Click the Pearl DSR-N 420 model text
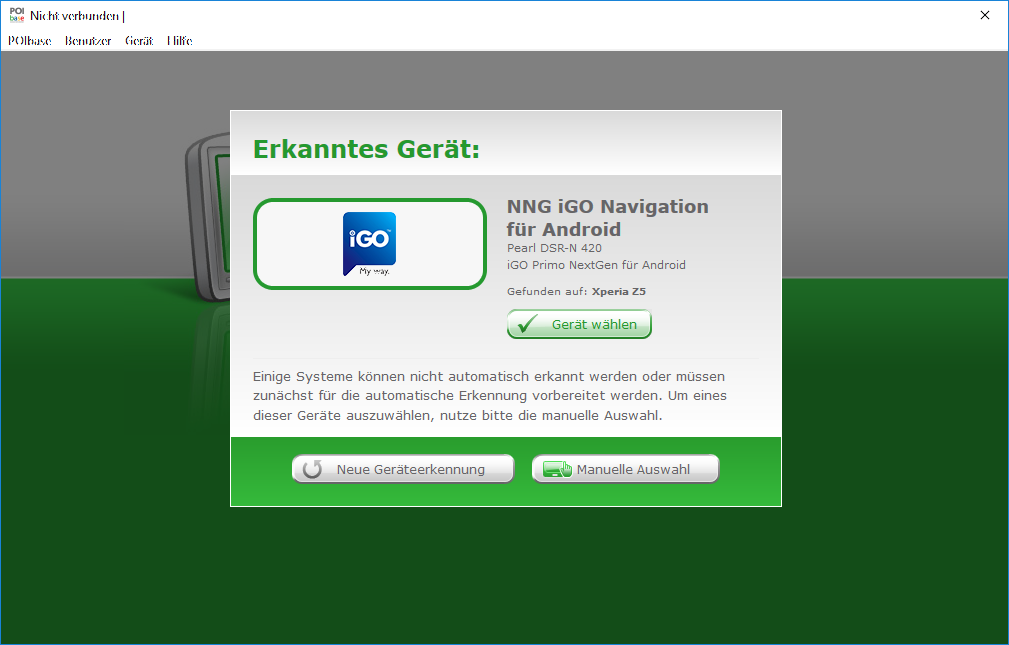Screen dimensions: 1009x645 click(x=554, y=248)
